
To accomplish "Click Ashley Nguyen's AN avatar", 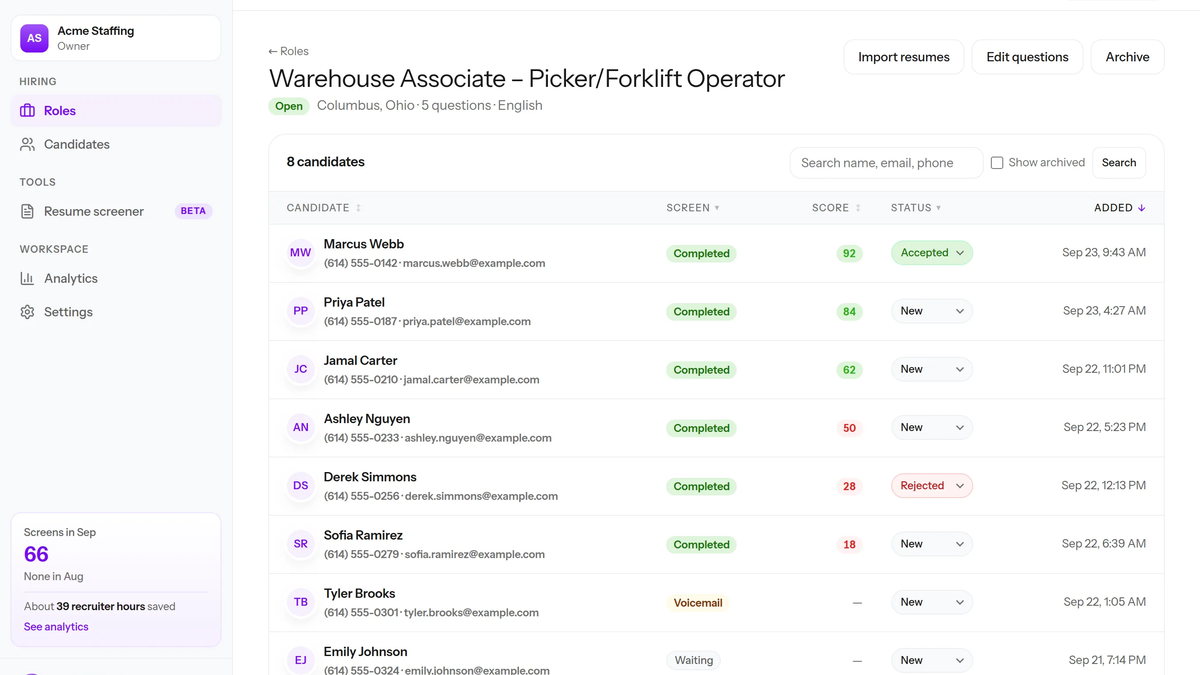I will click(300, 427).
